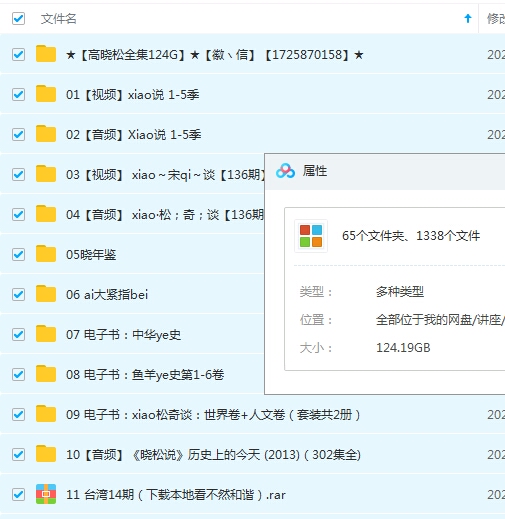Uncheck the 01【视频】xiao说 1-5季 checkbox
The image size is (505, 519).
pos(18,94)
